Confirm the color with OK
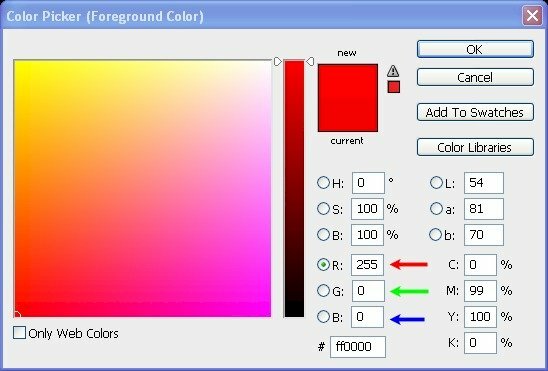The image size is (548, 371). pyautogui.click(x=475, y=49)
